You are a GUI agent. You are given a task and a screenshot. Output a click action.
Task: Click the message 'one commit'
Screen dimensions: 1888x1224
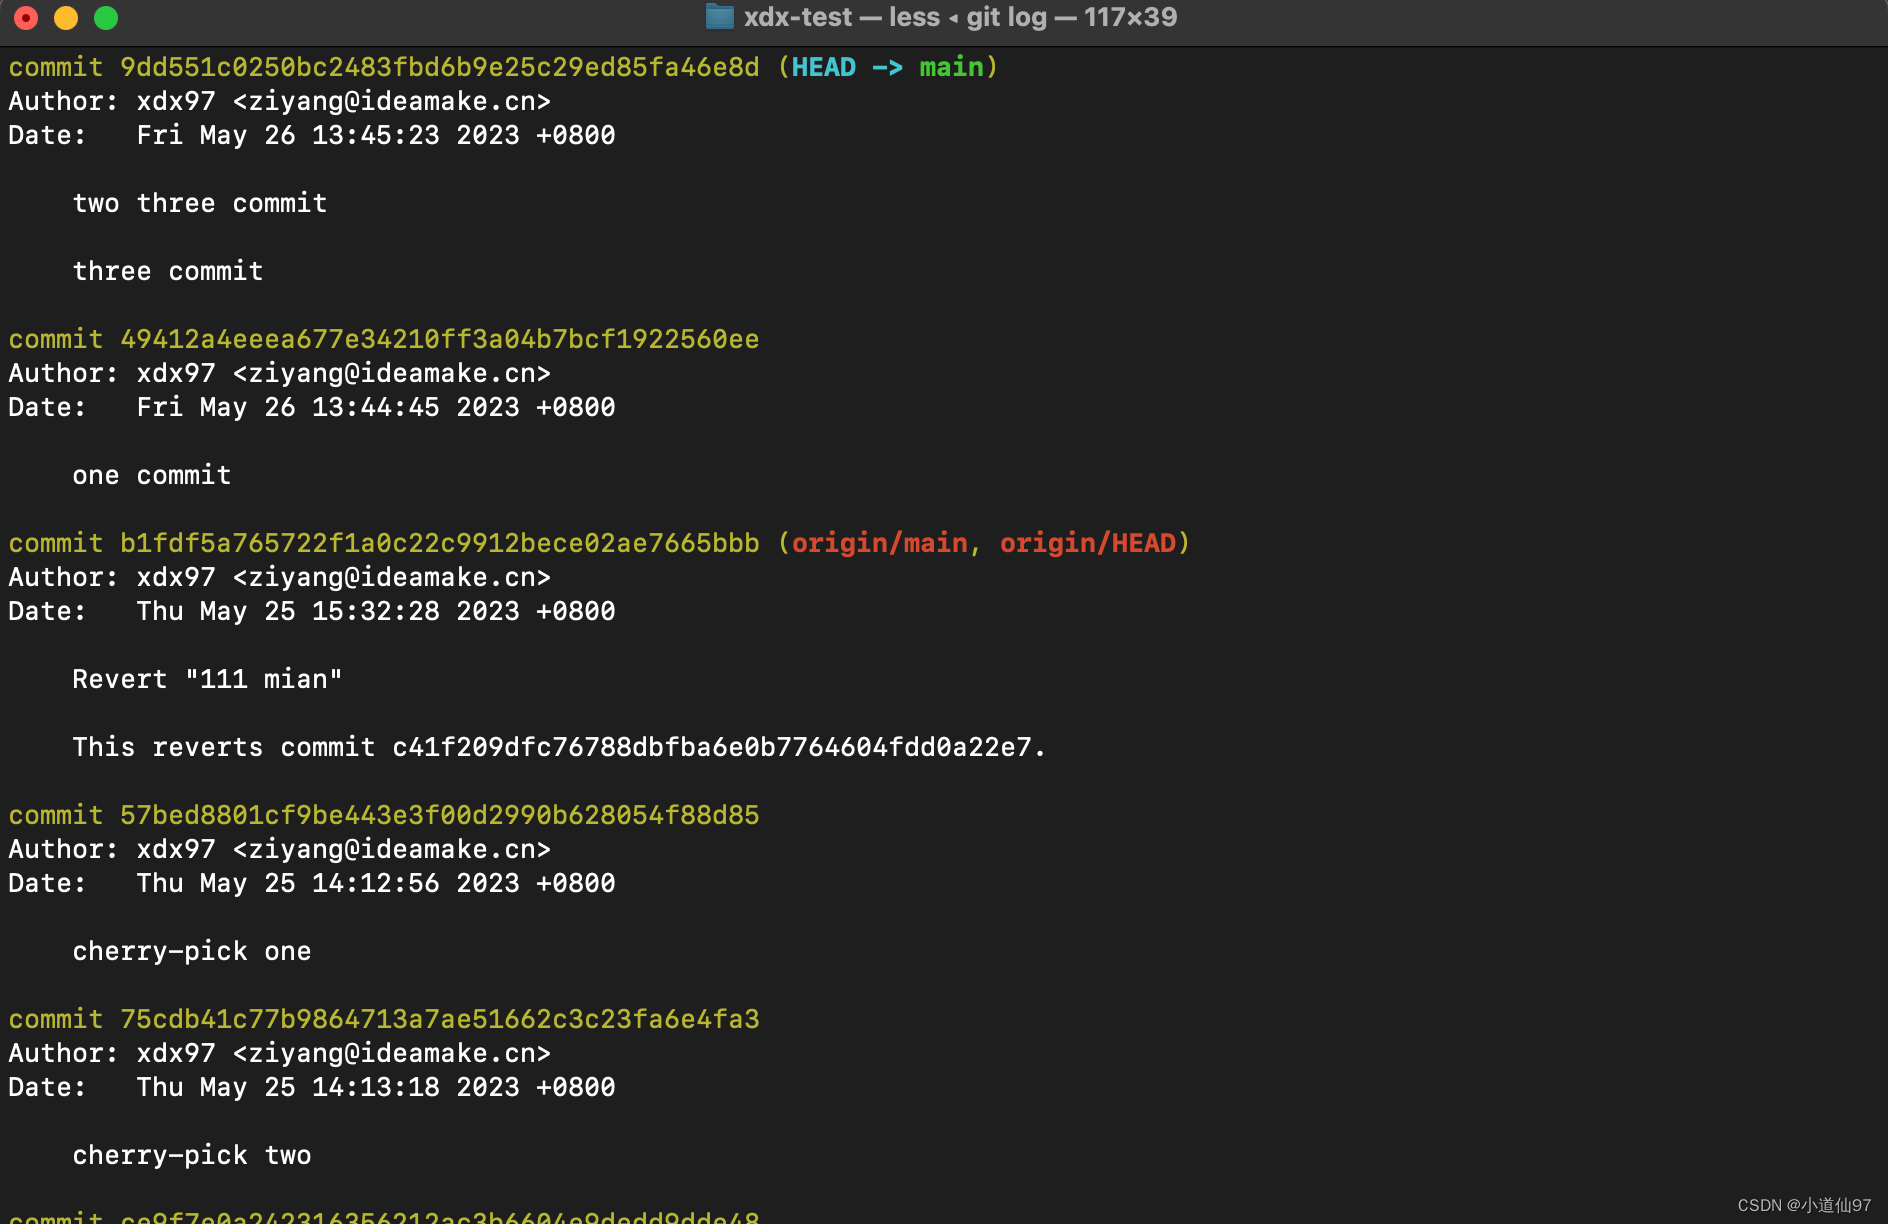(x=152, y=475)
